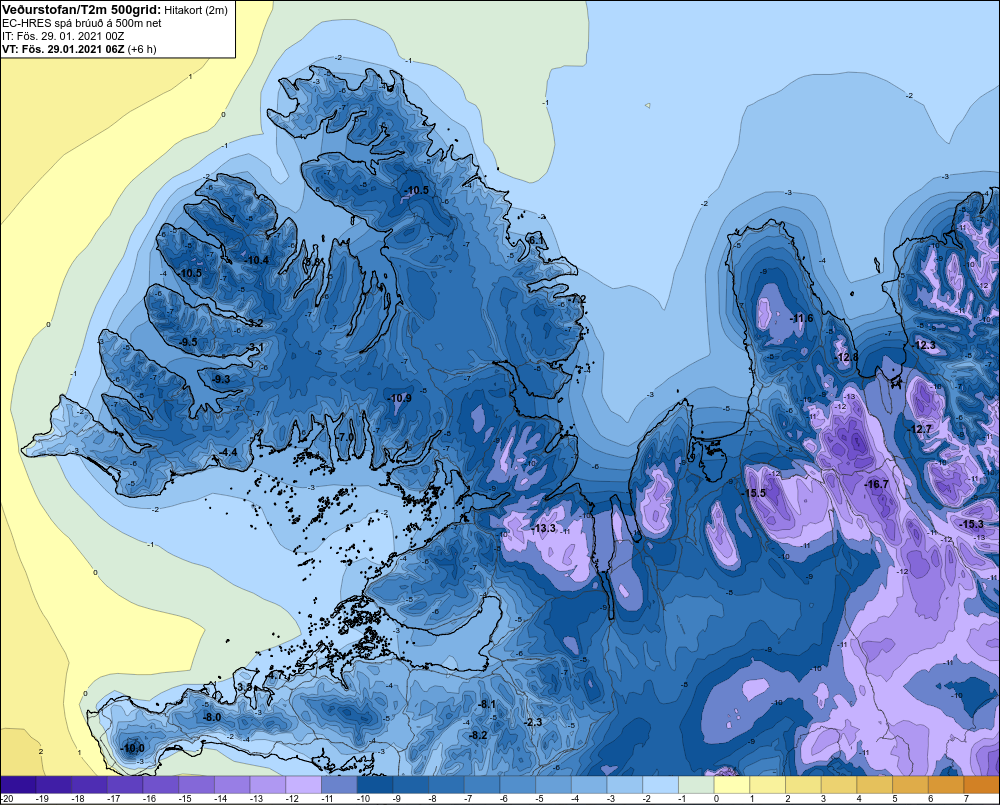Click the -15.3 temperature label
This screenshot has width=1000, height=805.
(971, 524)
